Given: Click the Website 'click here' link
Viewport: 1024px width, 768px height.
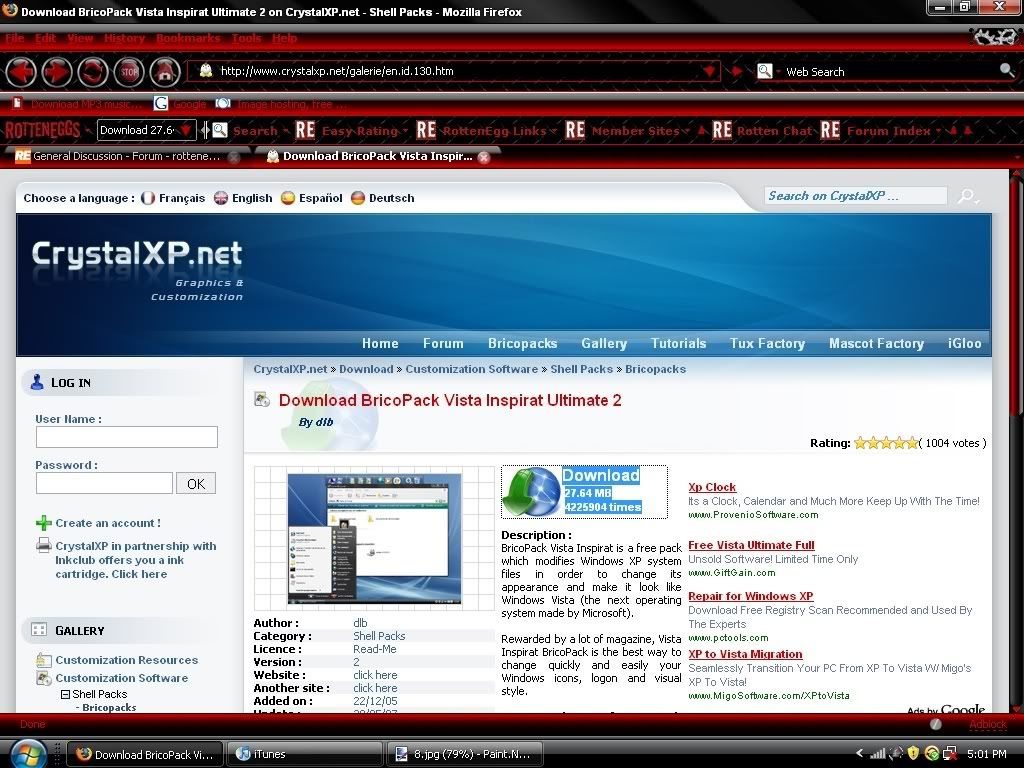Looking at the screenshot, I should [x=375, y=675].
